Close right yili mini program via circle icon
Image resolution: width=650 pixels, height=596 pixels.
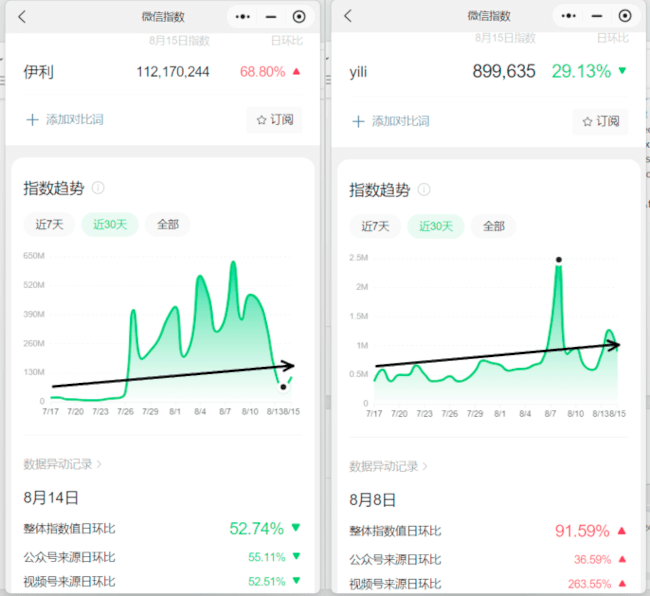tap(625, 16)
